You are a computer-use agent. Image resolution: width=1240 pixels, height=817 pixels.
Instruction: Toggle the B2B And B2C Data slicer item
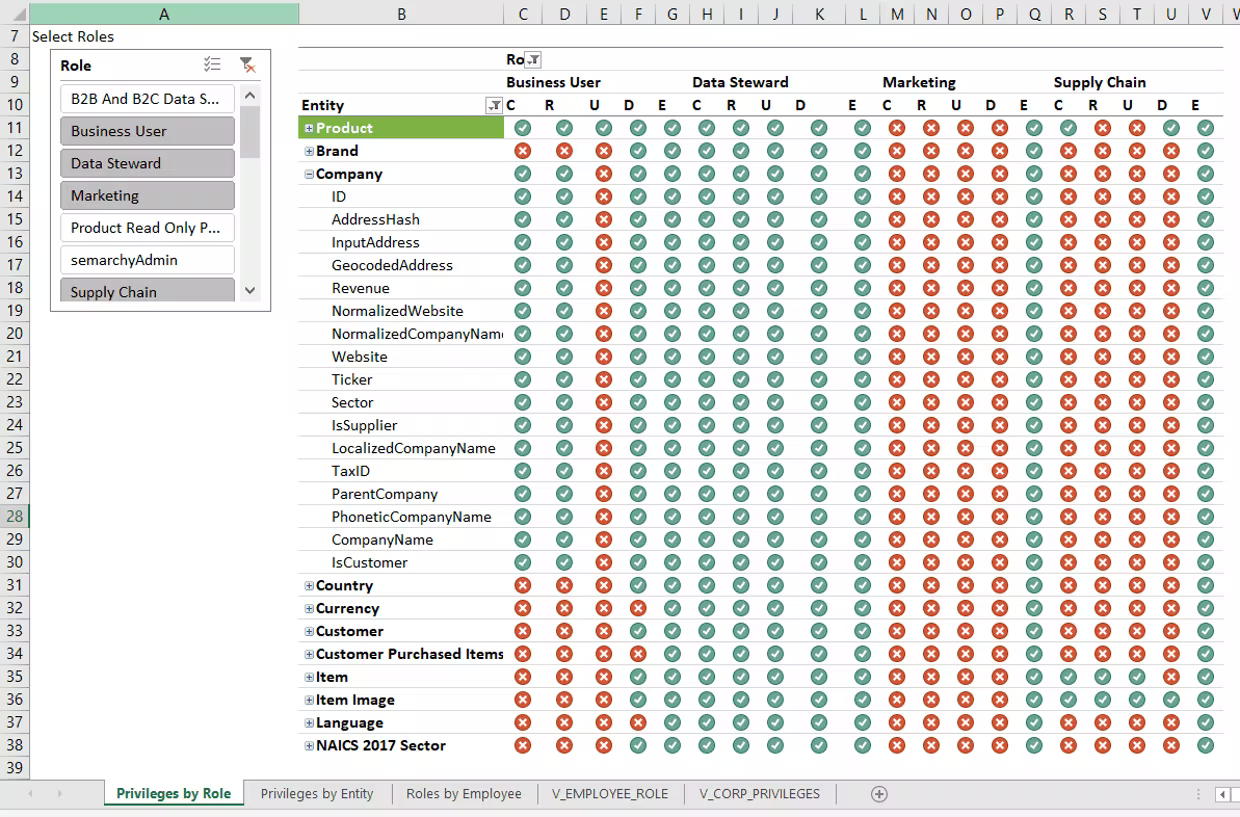point(147,99)
